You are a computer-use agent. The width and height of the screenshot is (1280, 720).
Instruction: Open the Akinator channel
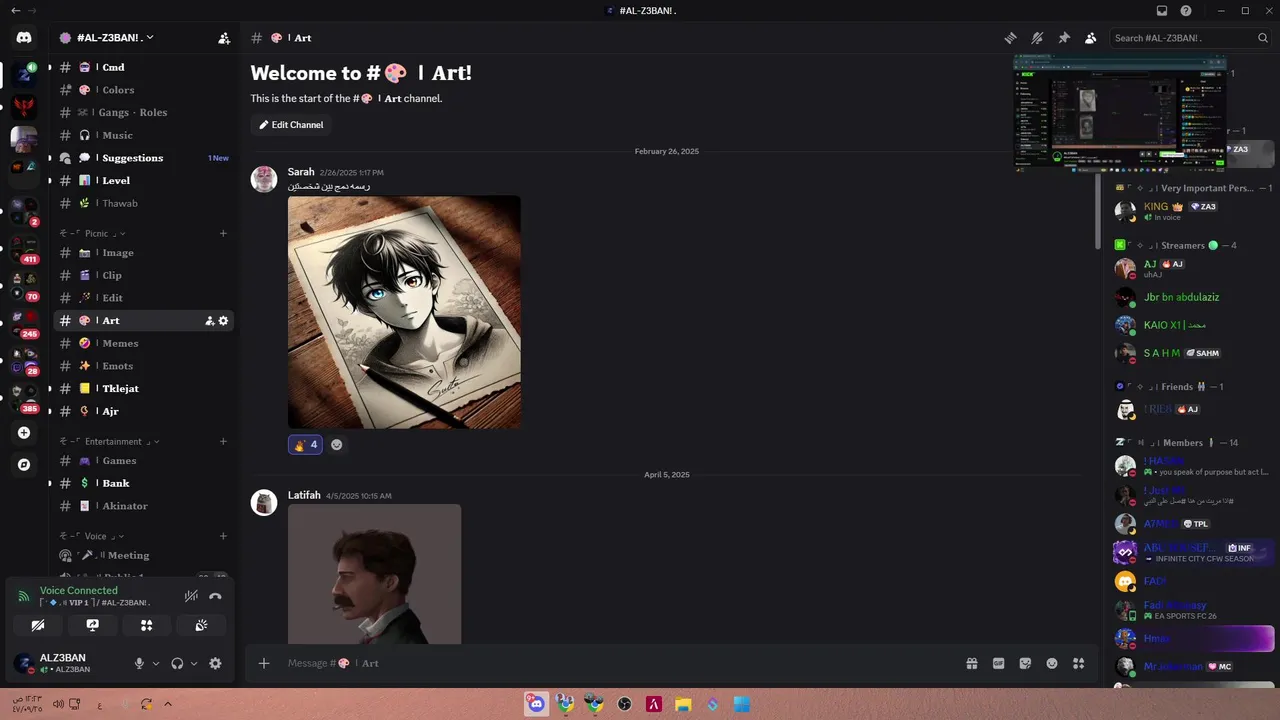pyautogui.click(x=143, y=506)
